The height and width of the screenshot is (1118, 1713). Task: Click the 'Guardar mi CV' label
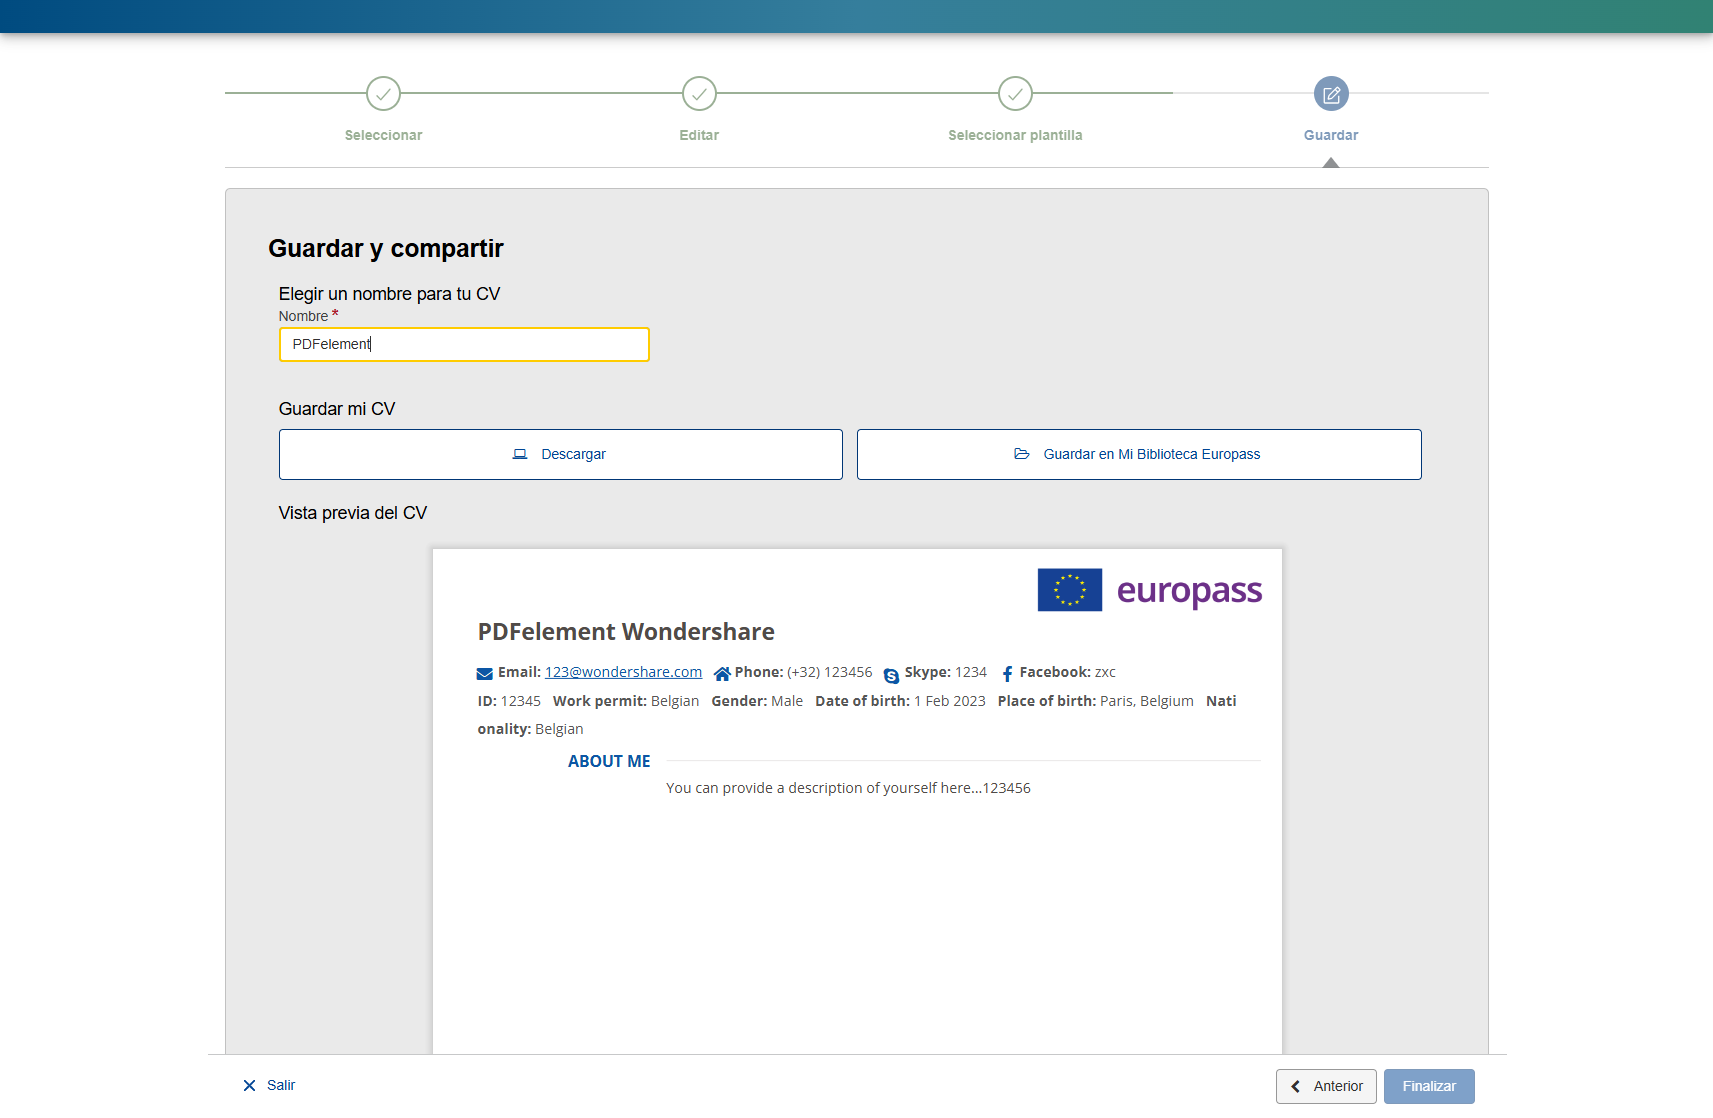pos(337,410)
